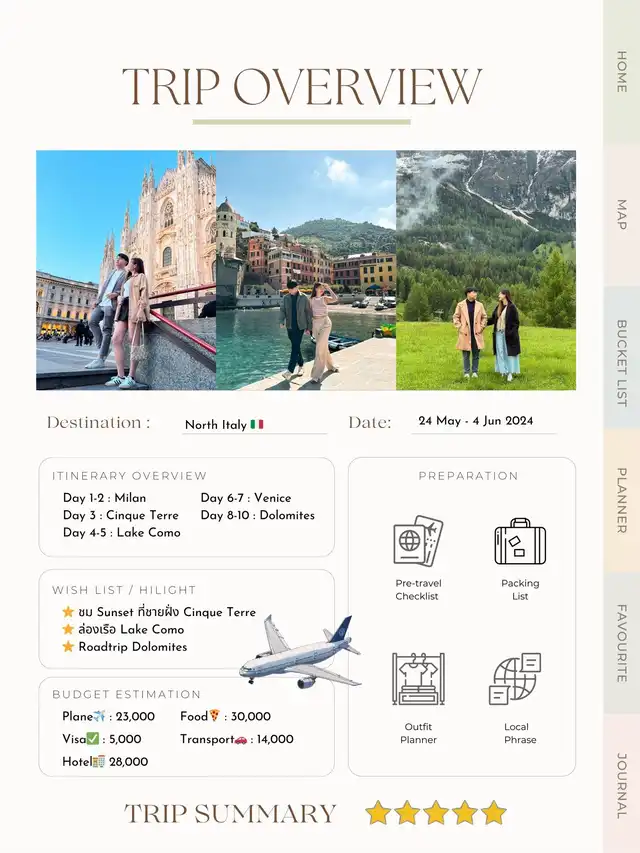Open the Outfit Planner clothes rack icon
Image resolution: width=640 pixels, height=853 pixels.
418,679
